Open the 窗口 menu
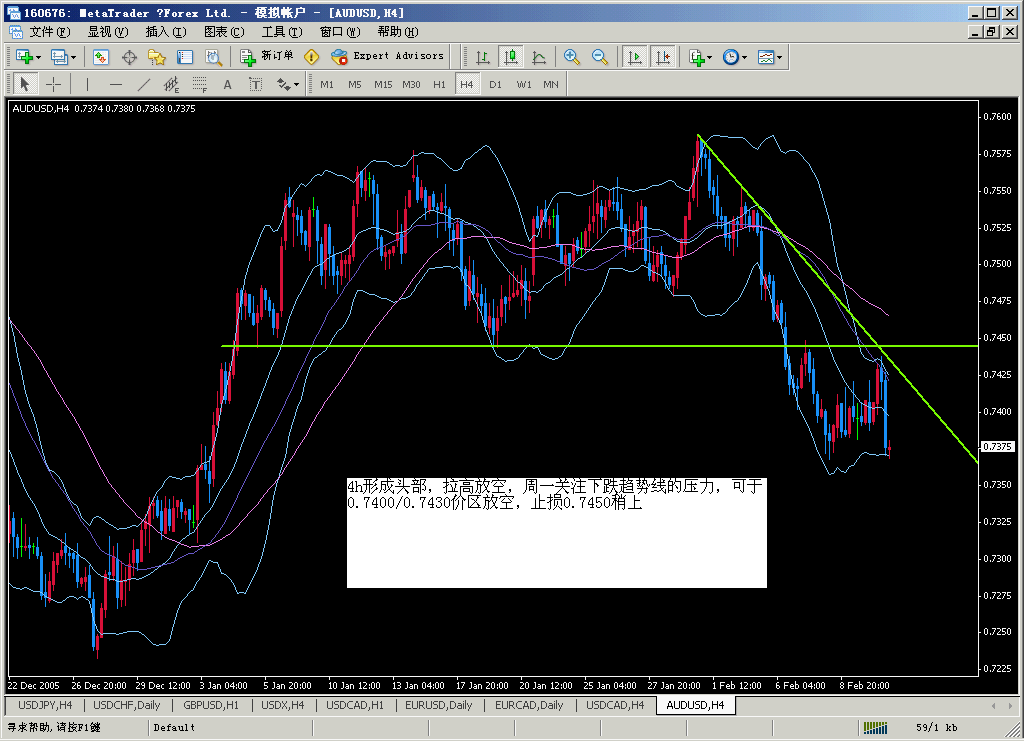 (340, 31)
